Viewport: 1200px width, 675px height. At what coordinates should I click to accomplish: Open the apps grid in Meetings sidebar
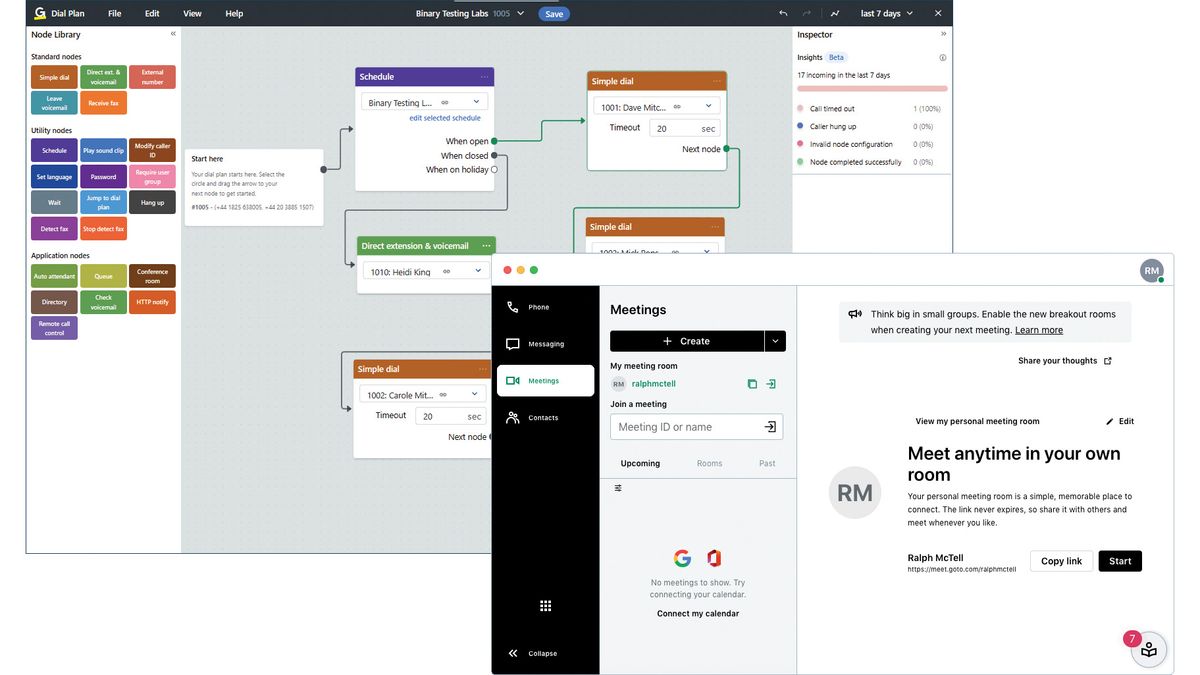pyautogui.click(x=546, y=606)
